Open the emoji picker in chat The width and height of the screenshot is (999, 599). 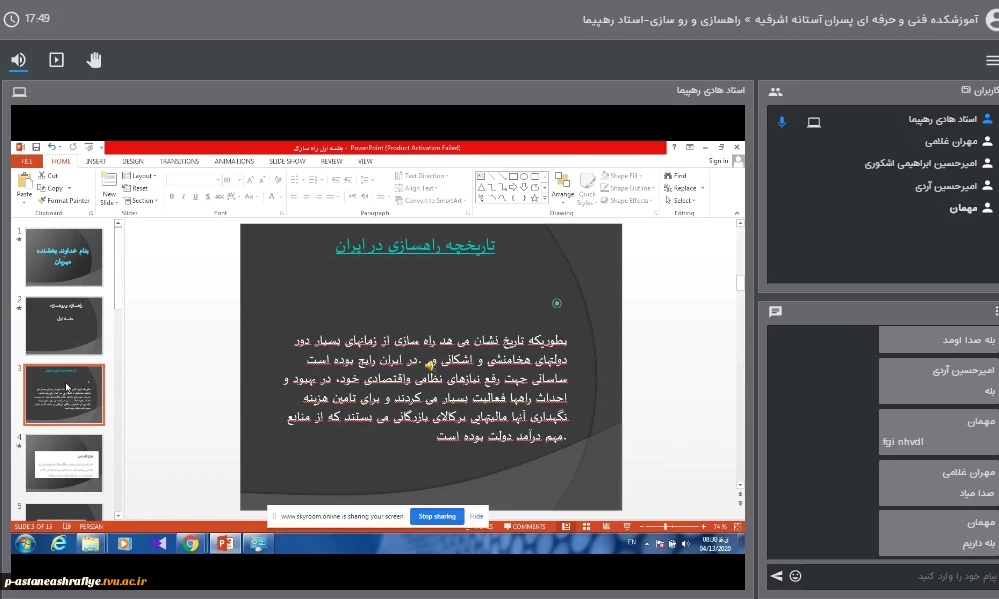pyautogui.click(x=795, y=576)
